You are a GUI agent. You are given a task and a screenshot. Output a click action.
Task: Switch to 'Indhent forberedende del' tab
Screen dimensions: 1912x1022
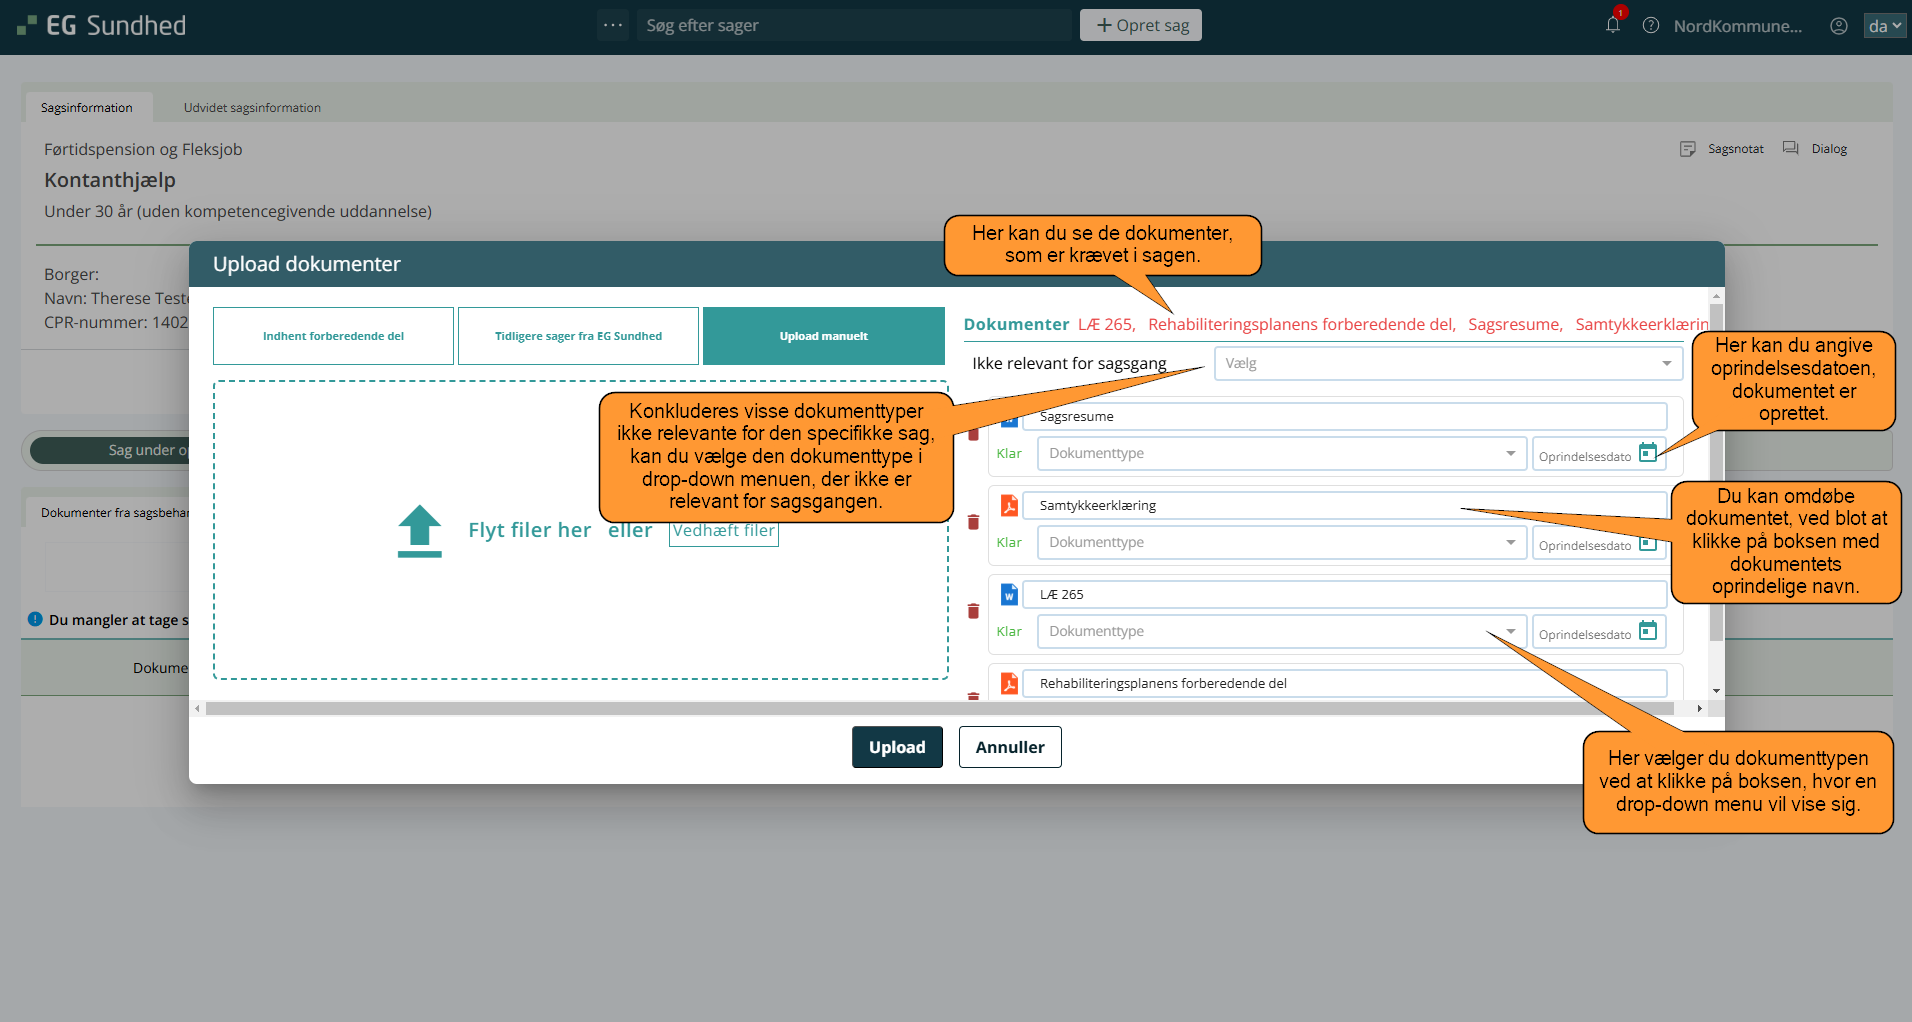pos(333,336)
